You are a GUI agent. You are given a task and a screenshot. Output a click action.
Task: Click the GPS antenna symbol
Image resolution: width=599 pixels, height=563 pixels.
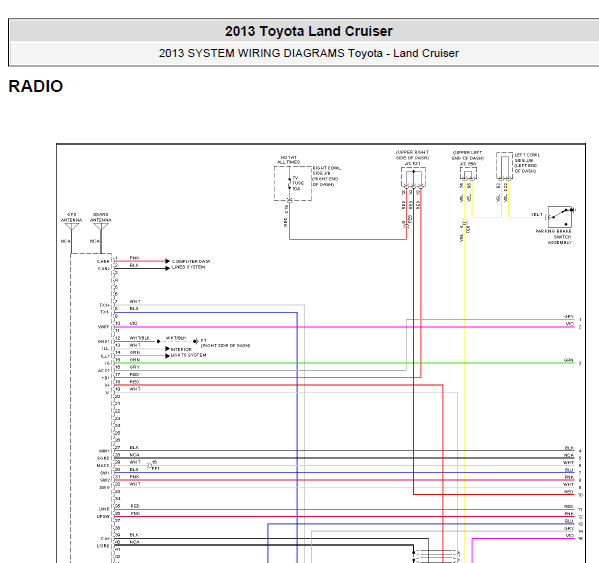click(x=71, y=227)
